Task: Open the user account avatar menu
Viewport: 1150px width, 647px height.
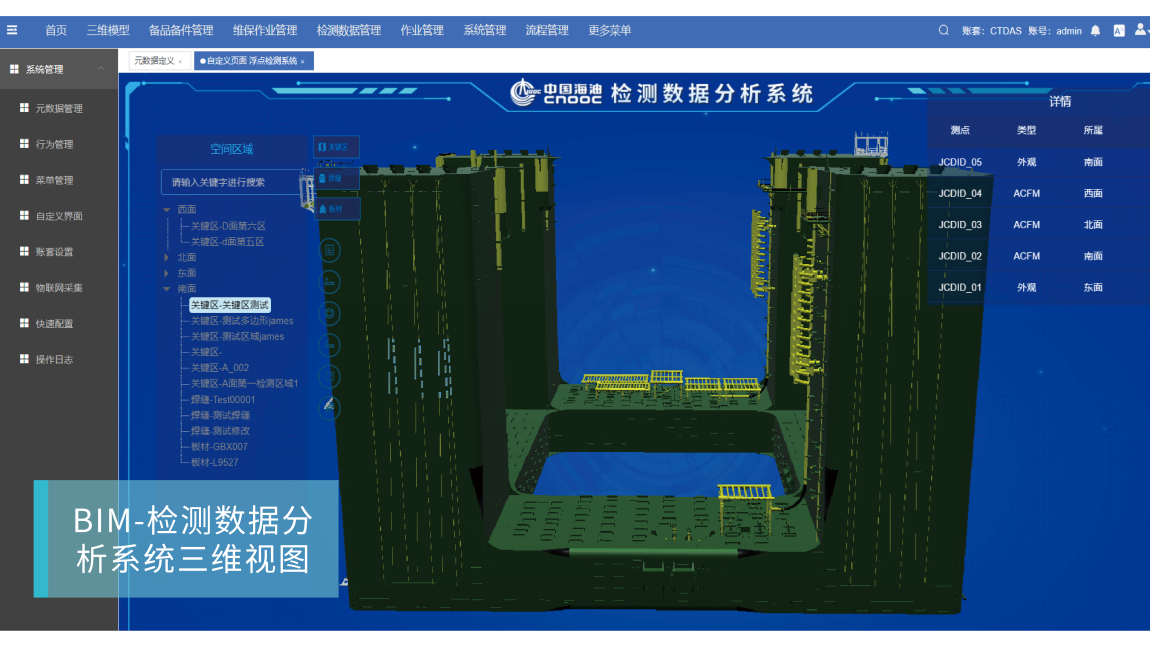Action: (x=1140, y=29)
